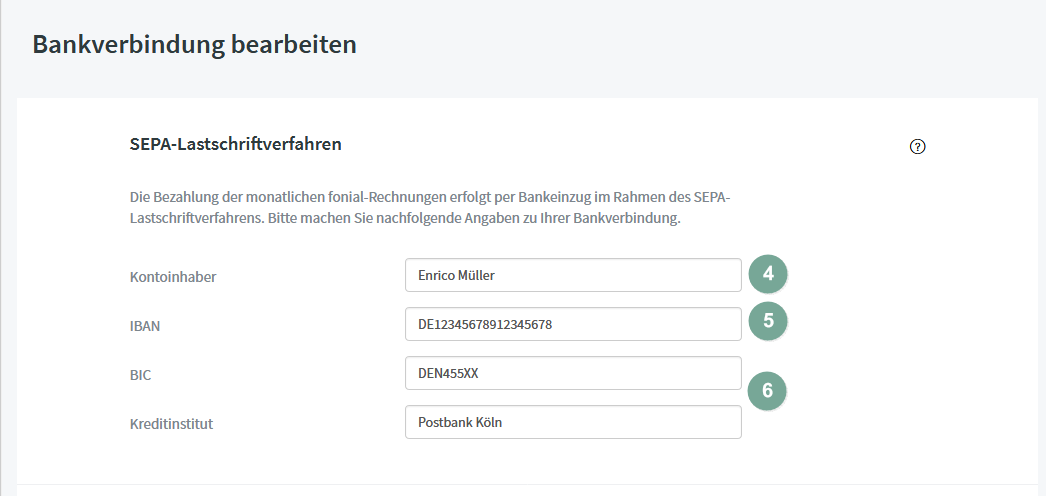This screenshot has height=496, width=1046.
Task: Focus the Kontoinhaber field containing Enrico Müller
Action: [x=573, y=275]
